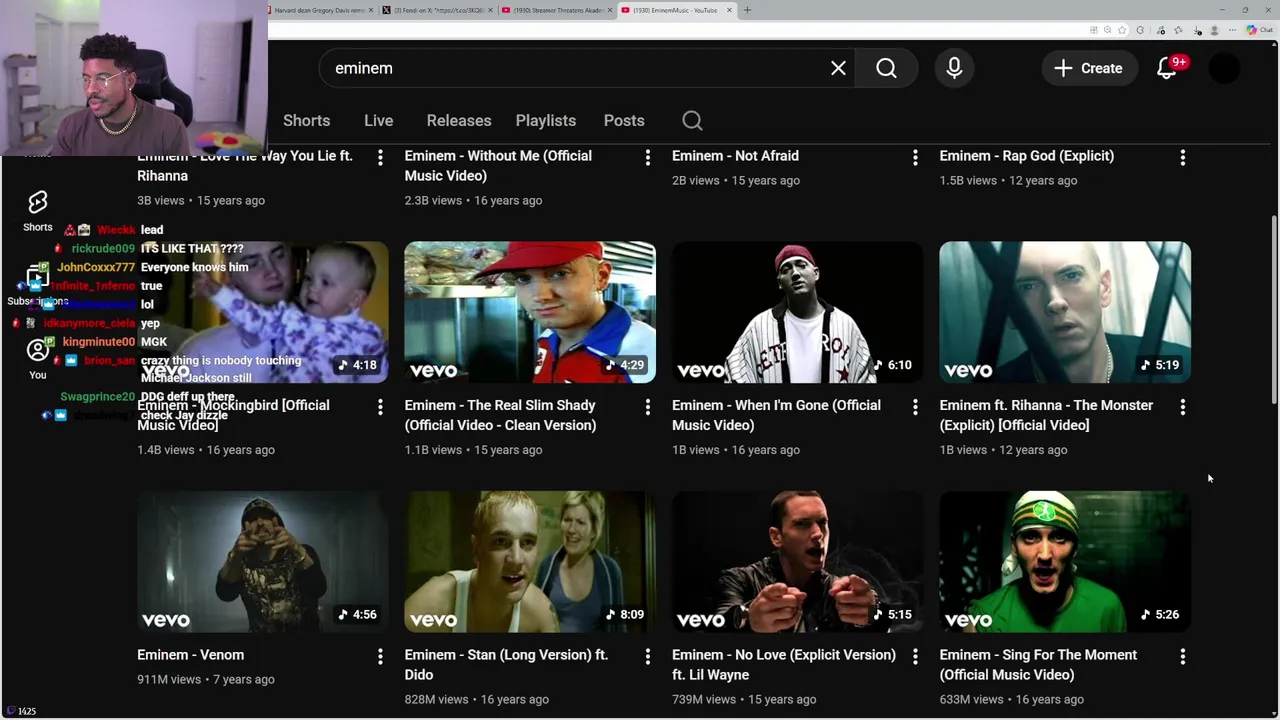Play the No Love video thumbnail
The width and height of the screenshot is (1280, 720).
pos(798,561)
